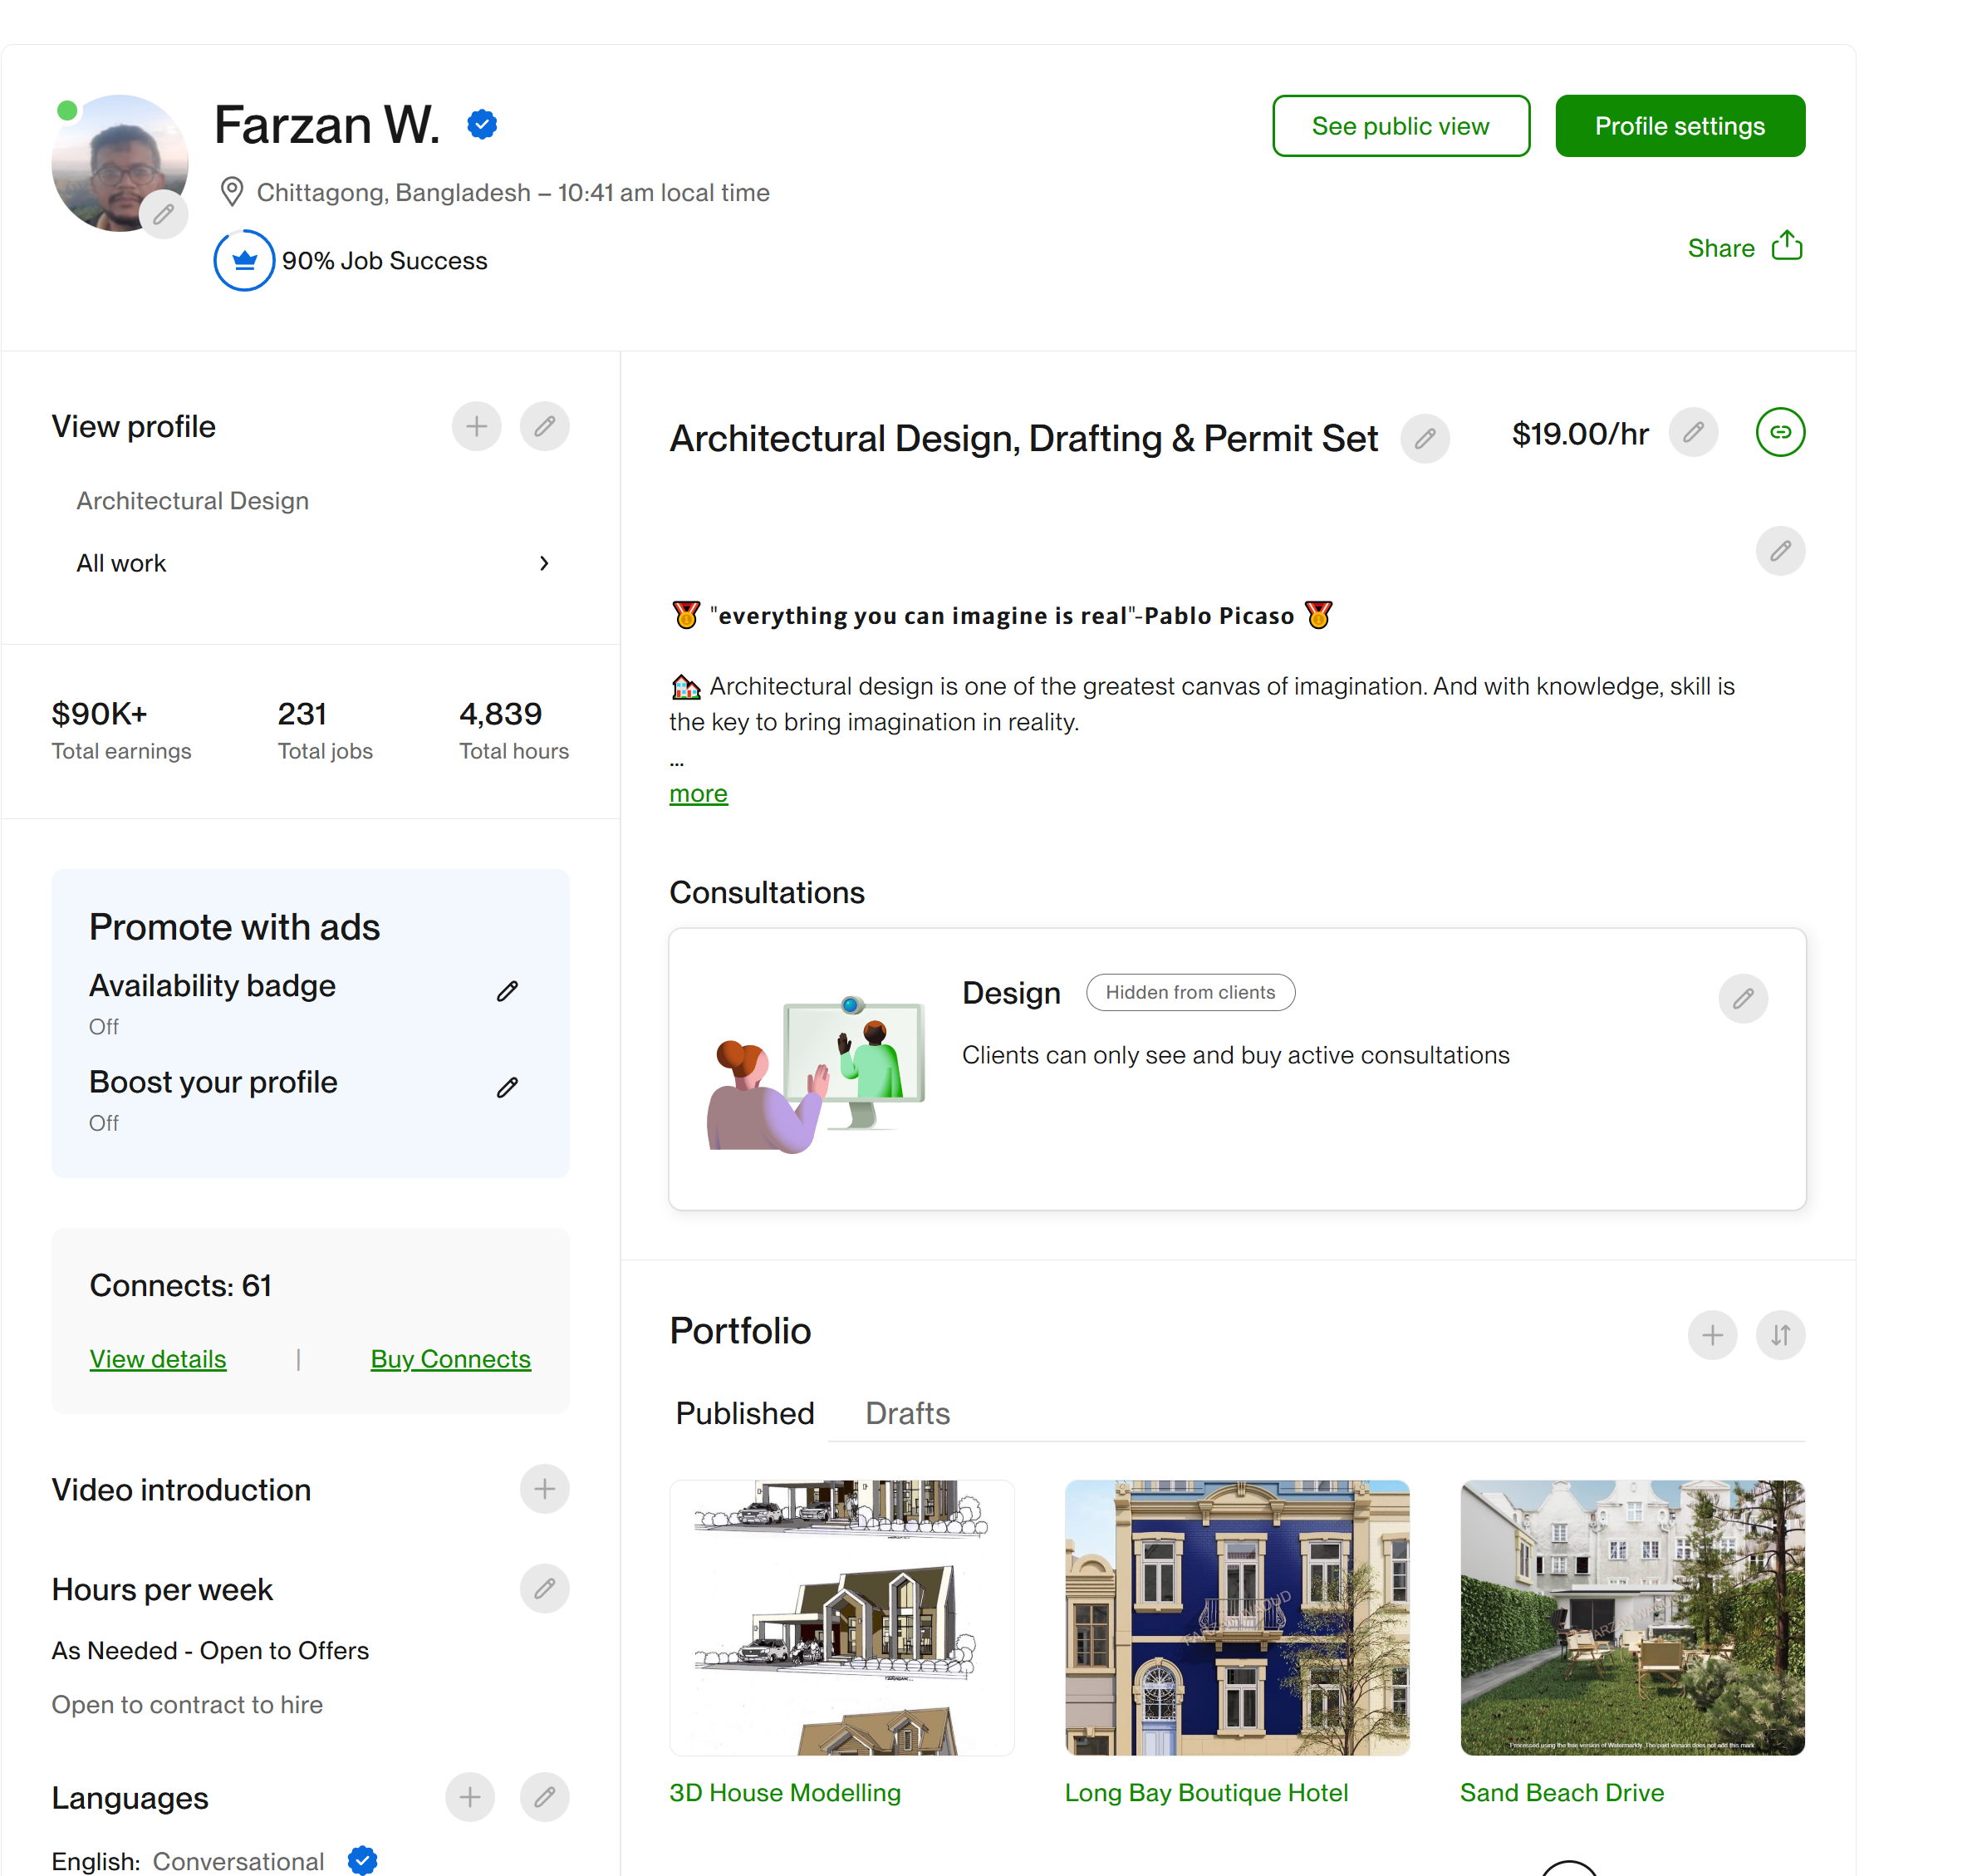Edit the Architectural Design profile title
Screen dimensions: 1972x1876
click(1425, 438)
